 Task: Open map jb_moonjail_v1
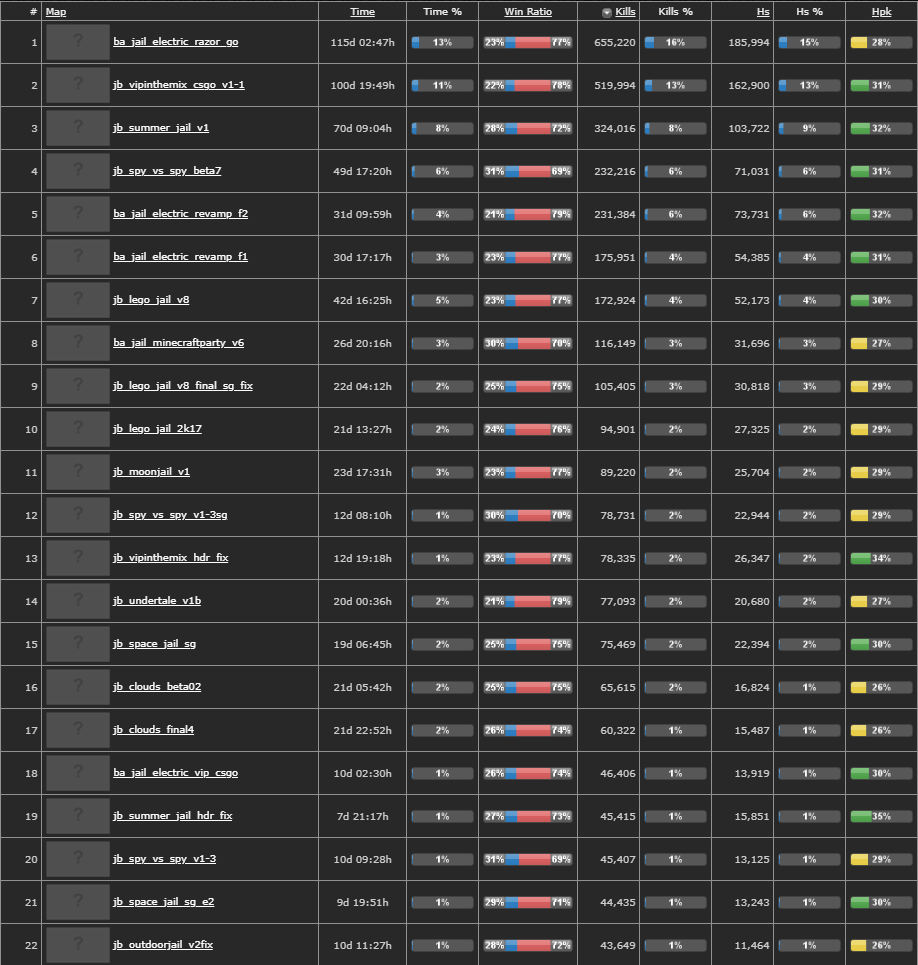pos(151,472)
